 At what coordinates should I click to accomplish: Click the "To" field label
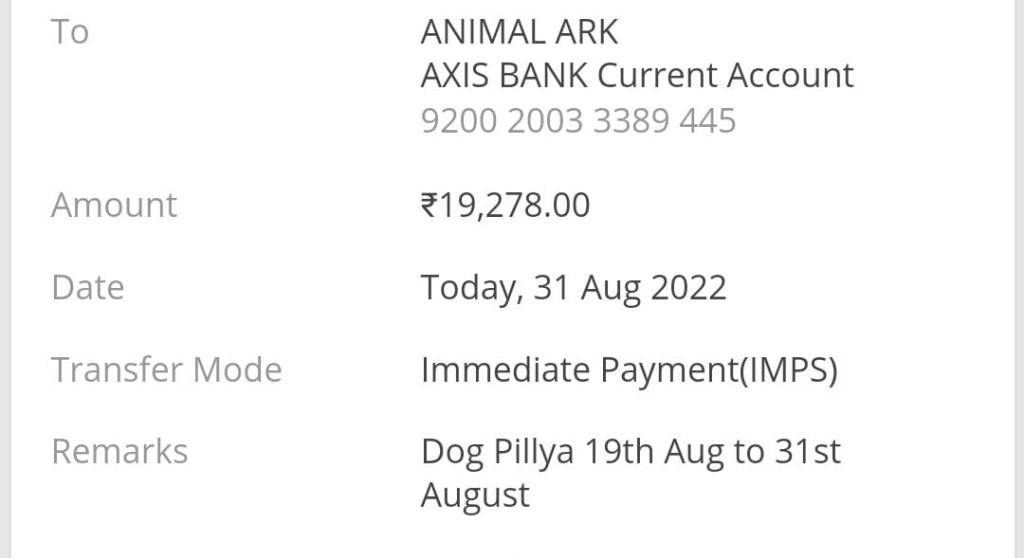pyautogui.click(x=70, y=32)
